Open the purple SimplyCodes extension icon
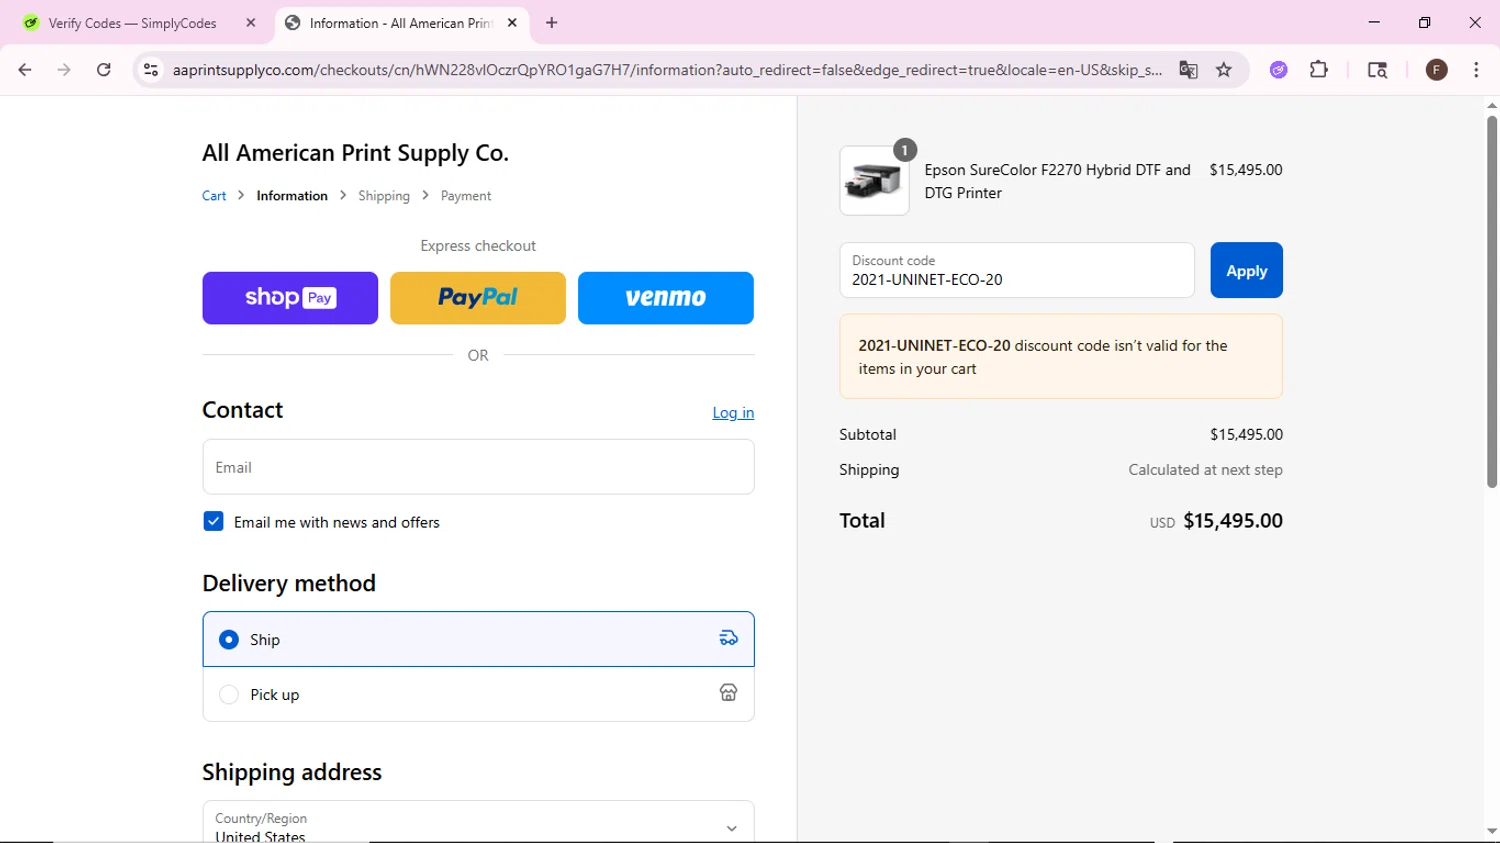This screenshot has width=1500, height=843. (x=1278, y=70)
